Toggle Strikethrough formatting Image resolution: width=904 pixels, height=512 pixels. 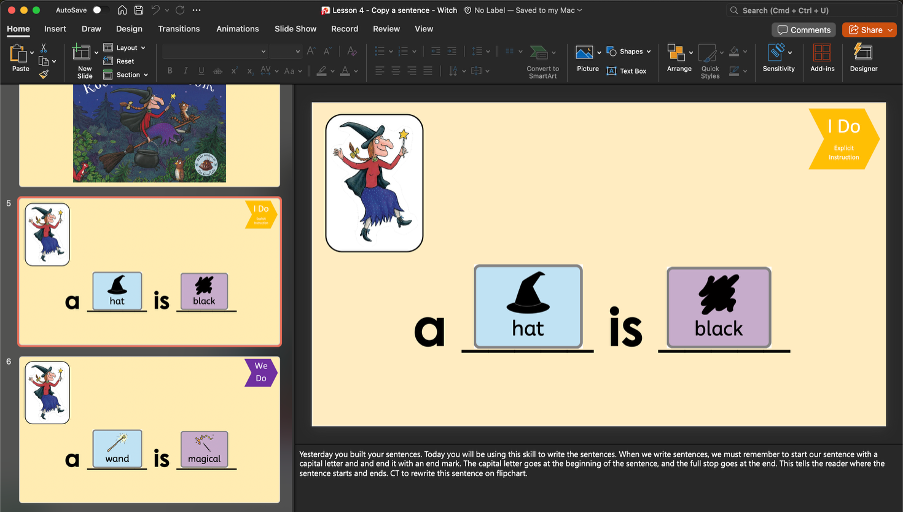click(217, 71)
